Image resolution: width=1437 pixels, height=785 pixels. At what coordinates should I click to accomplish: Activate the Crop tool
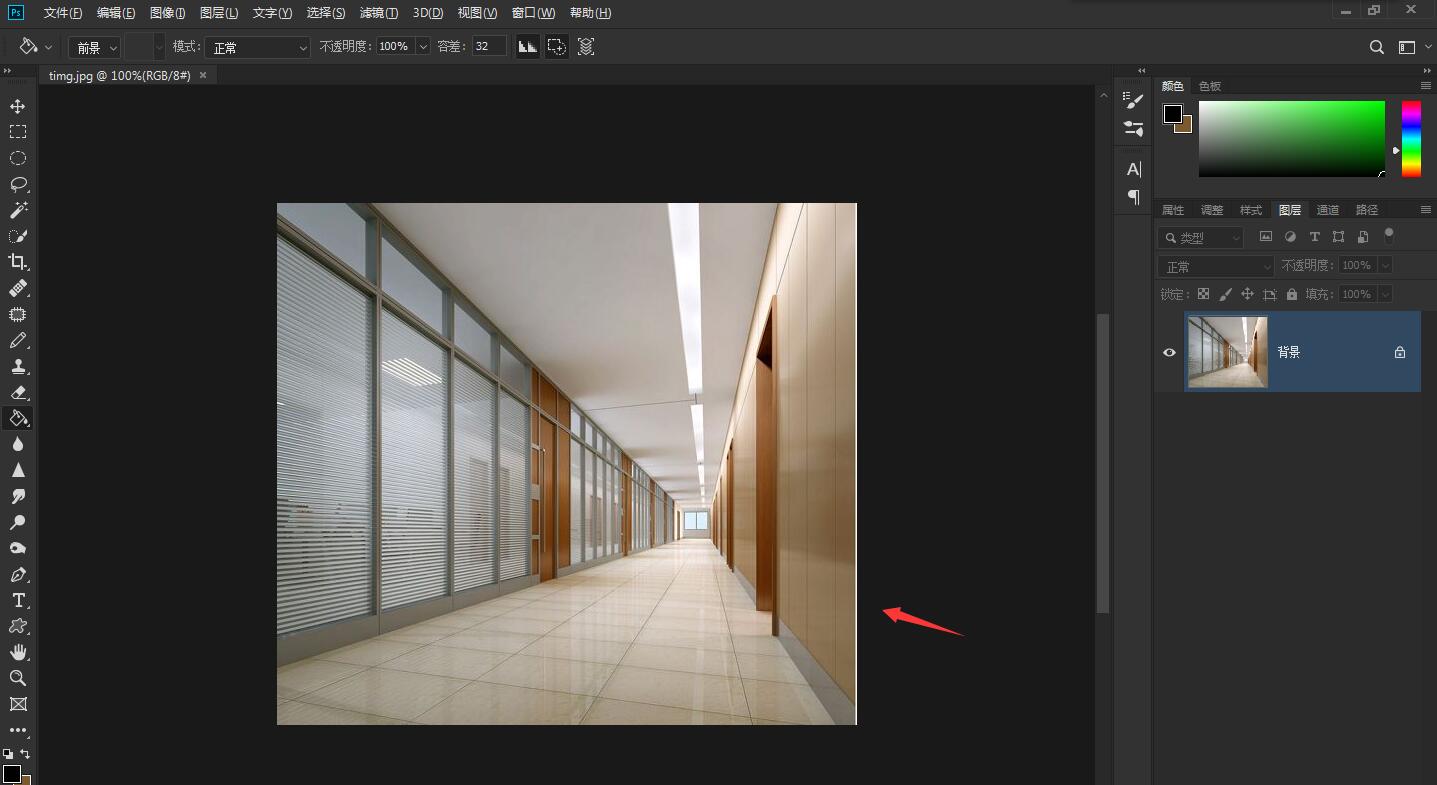click(x=18, y=262)
